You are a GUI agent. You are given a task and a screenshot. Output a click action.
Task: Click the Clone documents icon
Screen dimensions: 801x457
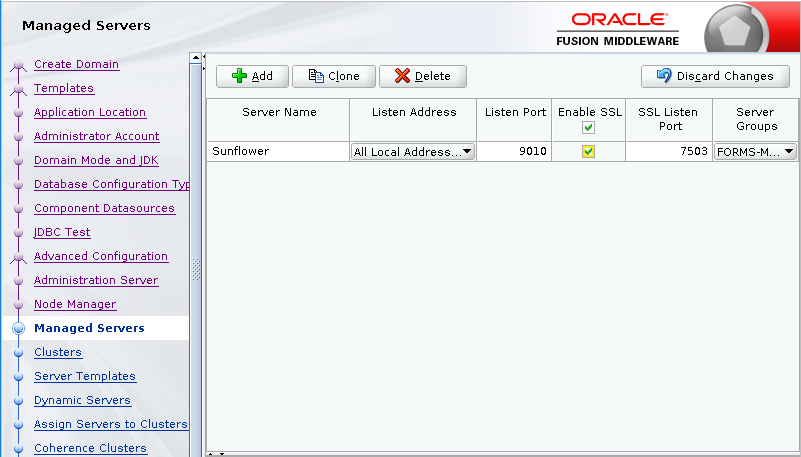316,76
